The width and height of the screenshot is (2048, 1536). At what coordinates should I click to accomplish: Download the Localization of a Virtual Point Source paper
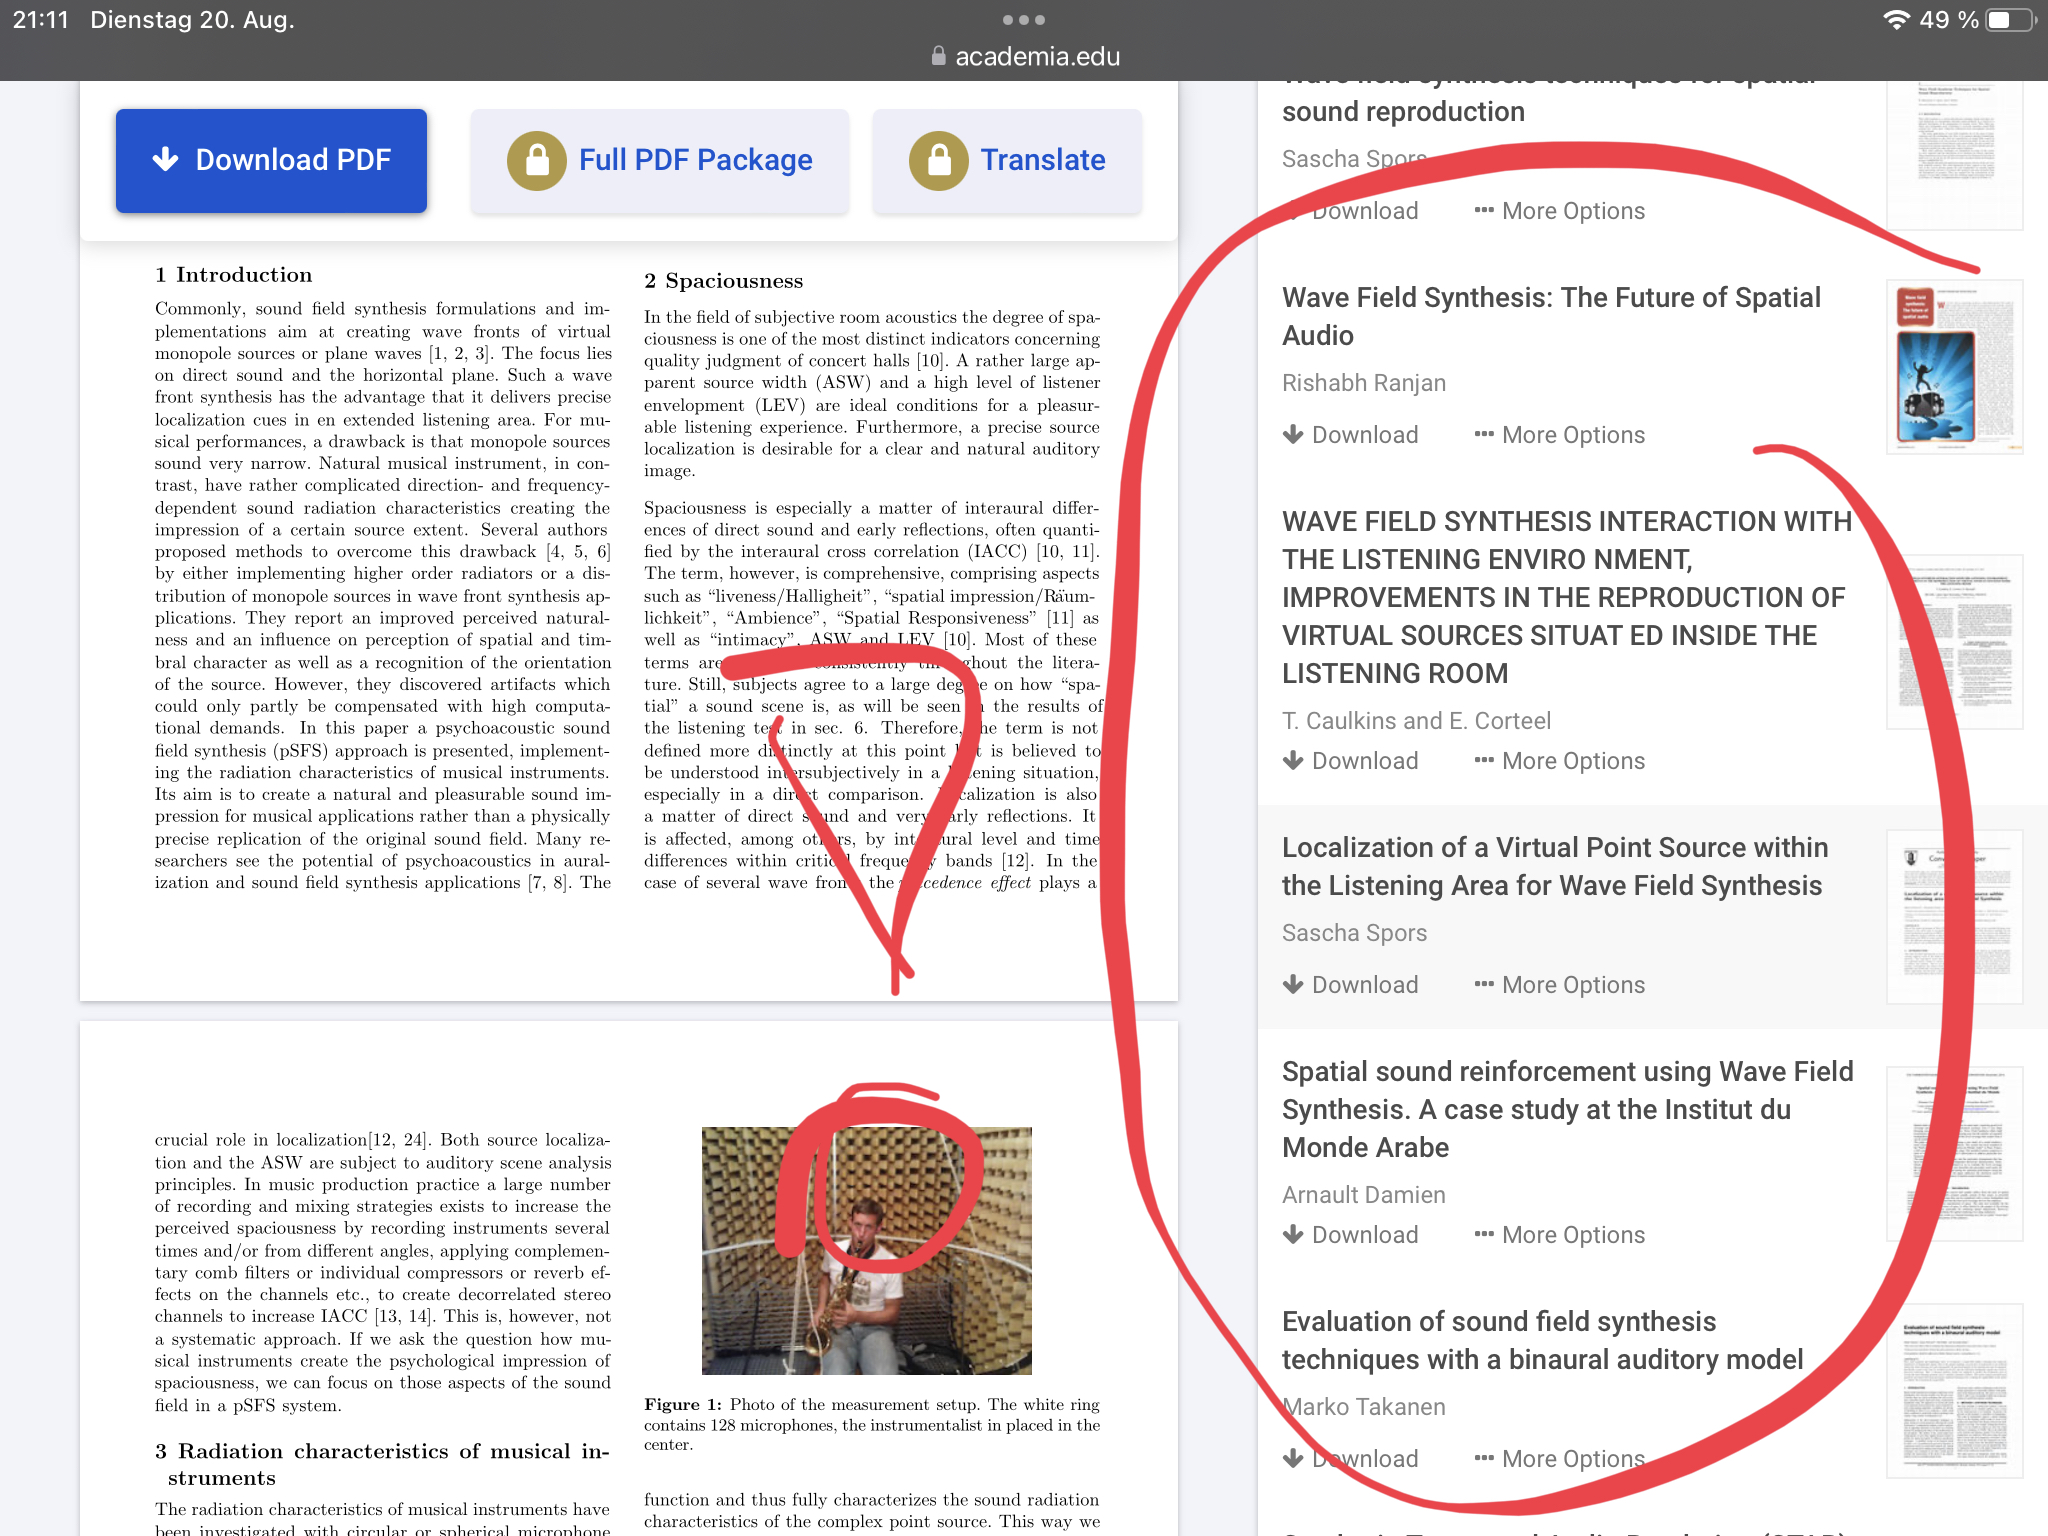coord(1351,985)
